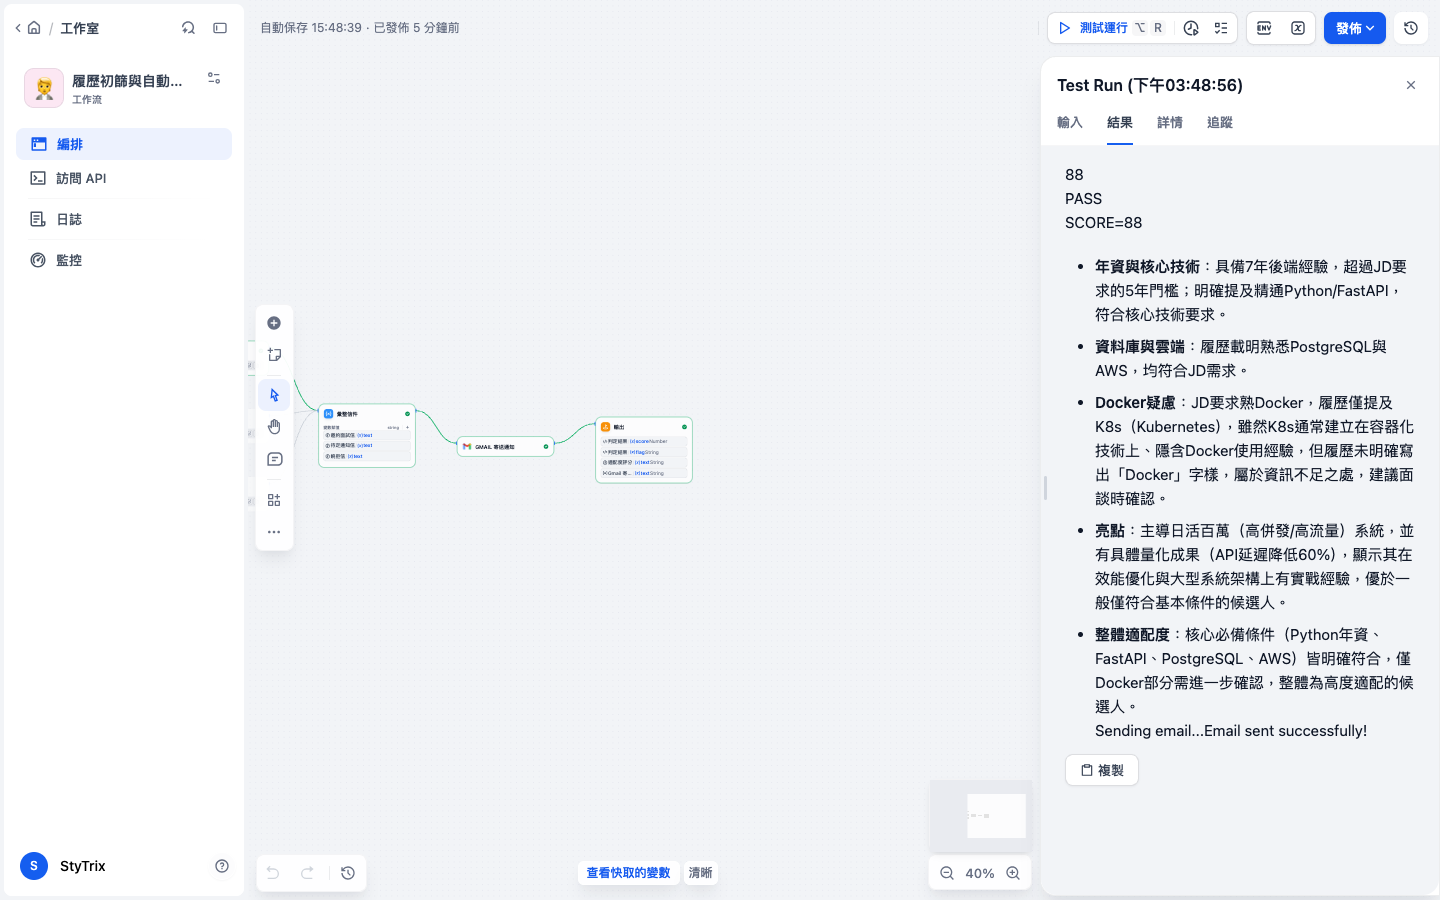Open app settings sliders icon beside app name
Viewport: 1440px width, 900px height.
tap(214, 78)
